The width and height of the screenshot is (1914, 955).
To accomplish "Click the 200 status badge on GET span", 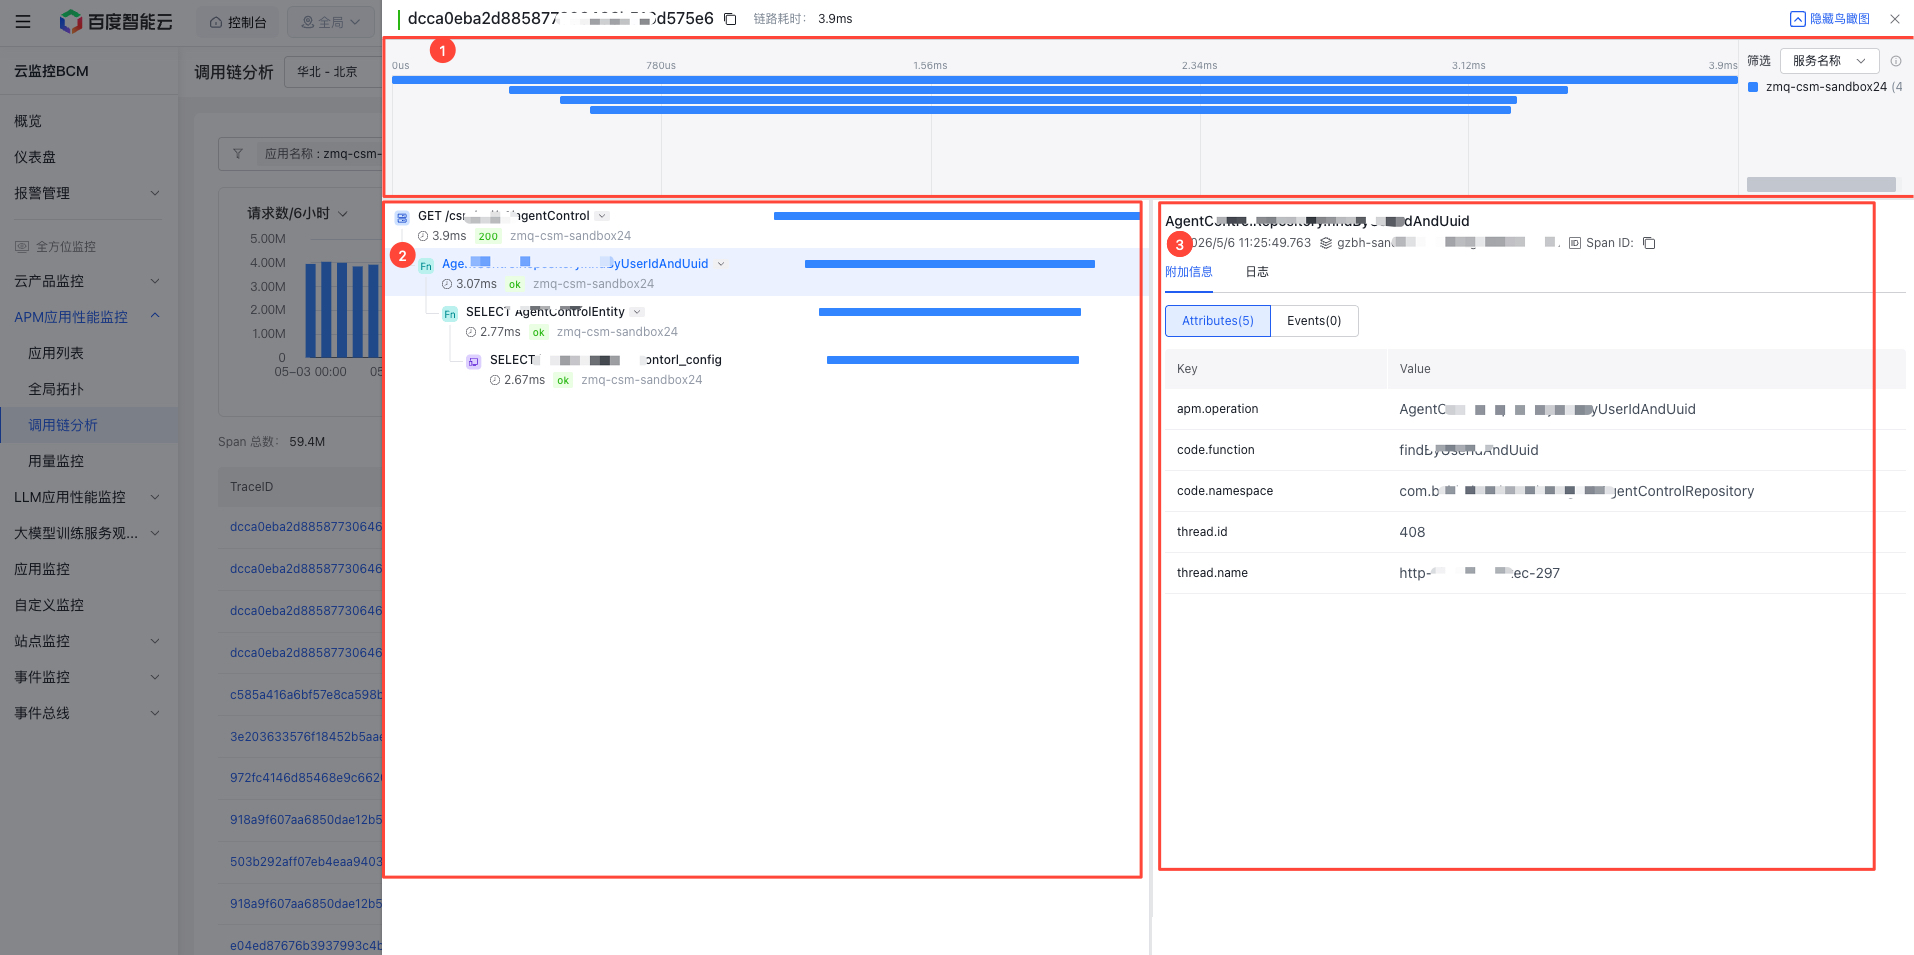I will [x=488, y=237].
